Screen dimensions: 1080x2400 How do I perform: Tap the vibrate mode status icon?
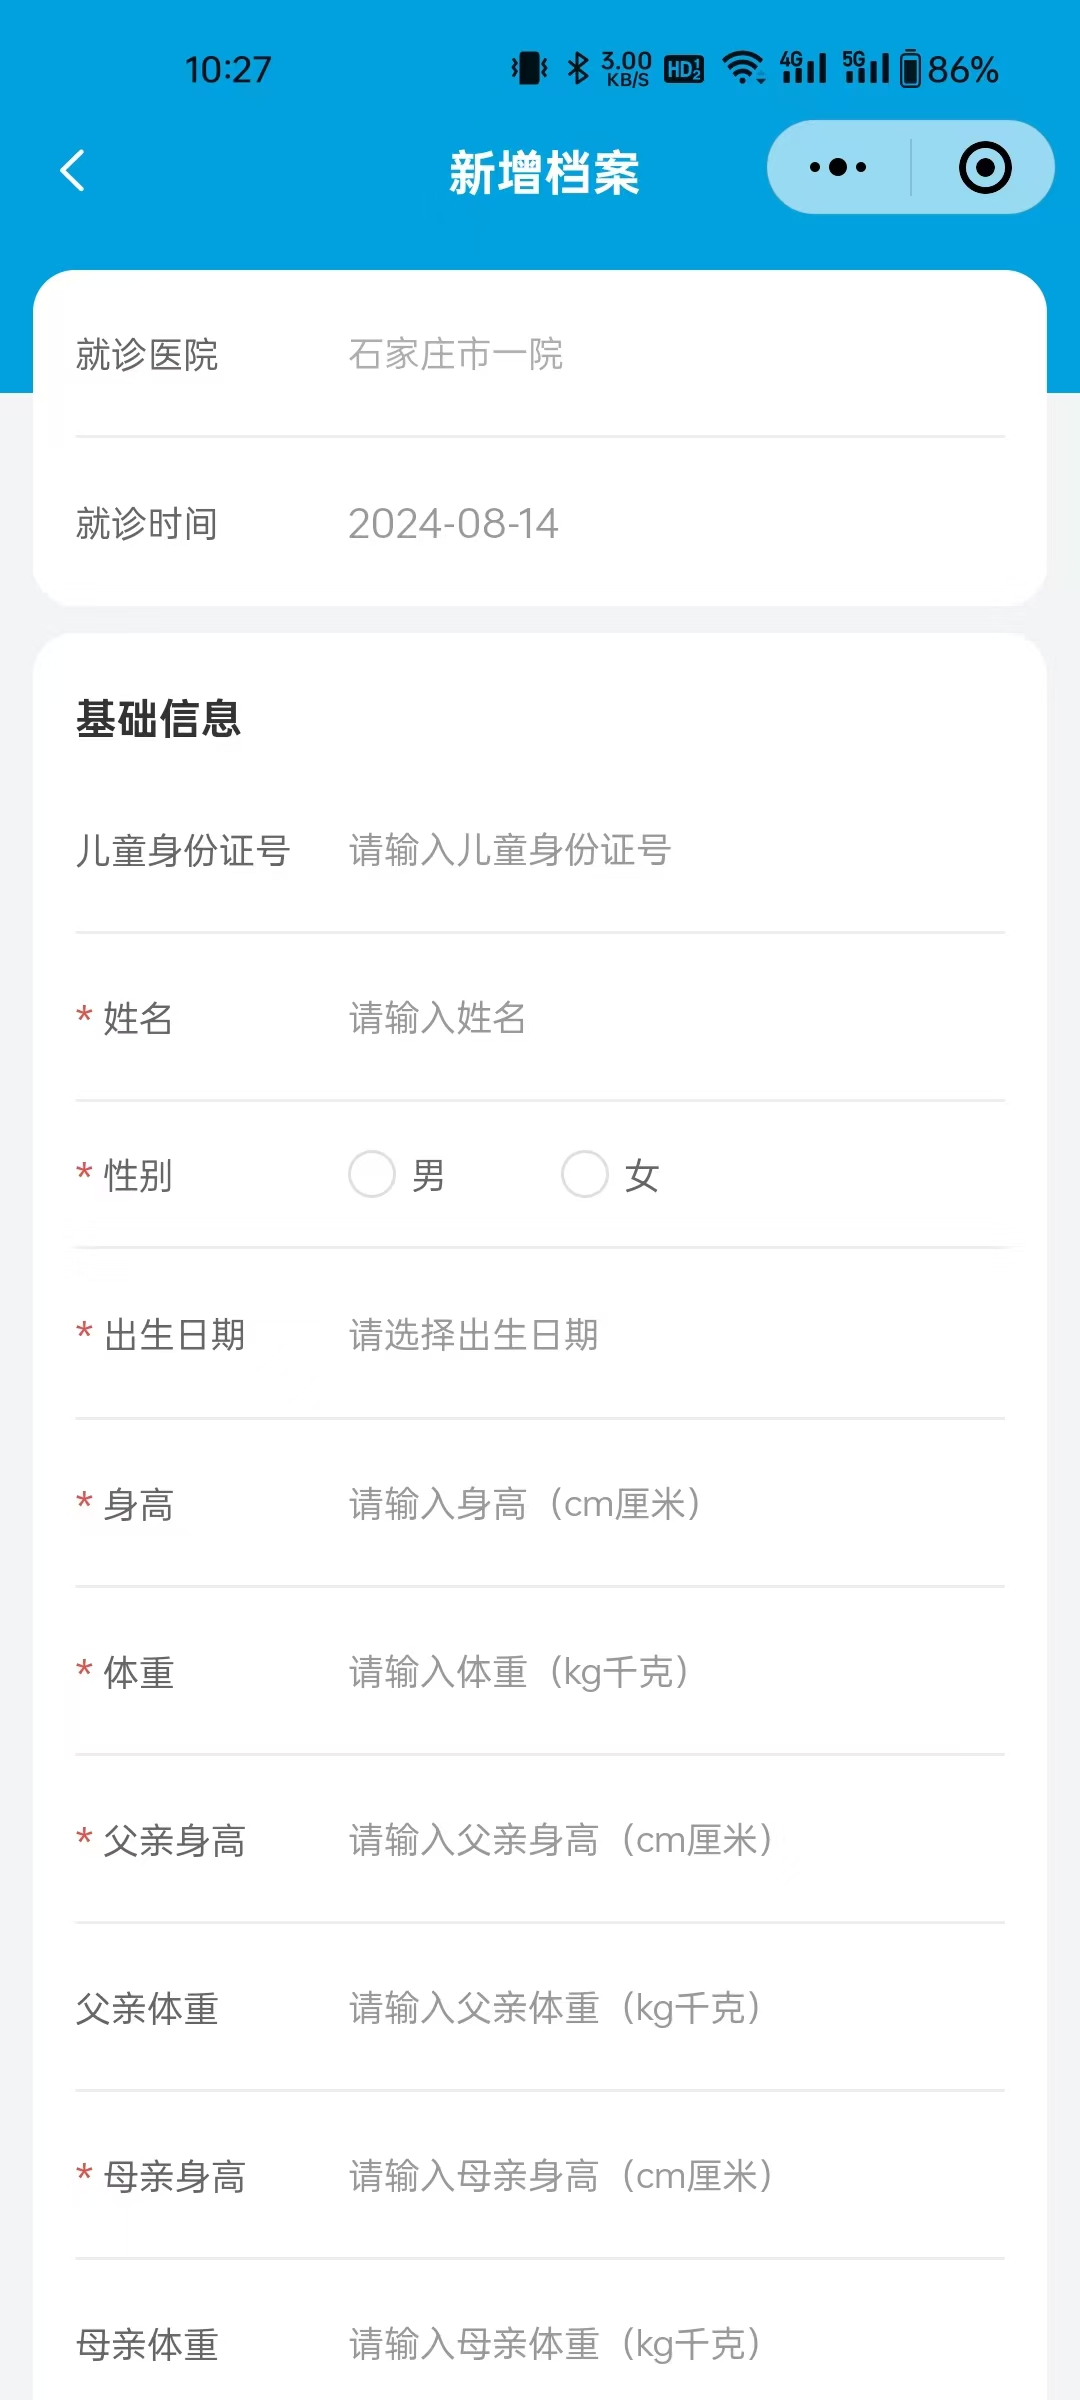tap(530, 68)
